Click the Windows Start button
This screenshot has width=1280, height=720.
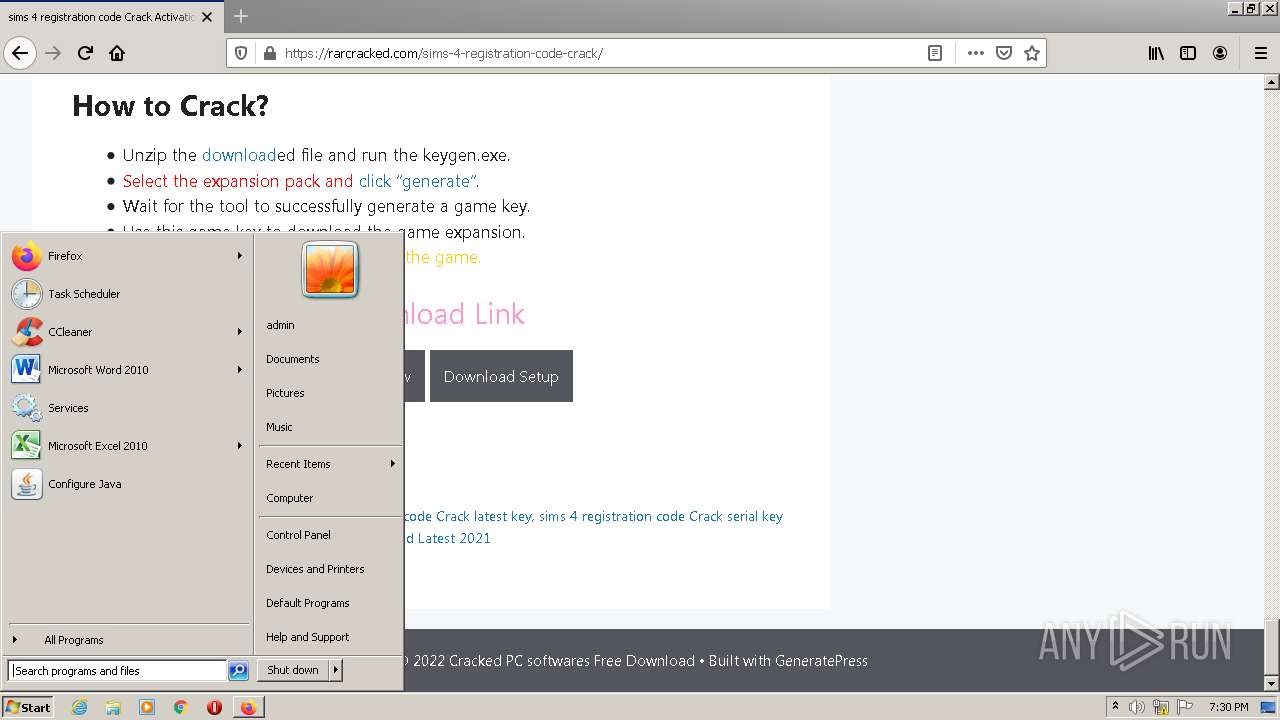(27, 707)
